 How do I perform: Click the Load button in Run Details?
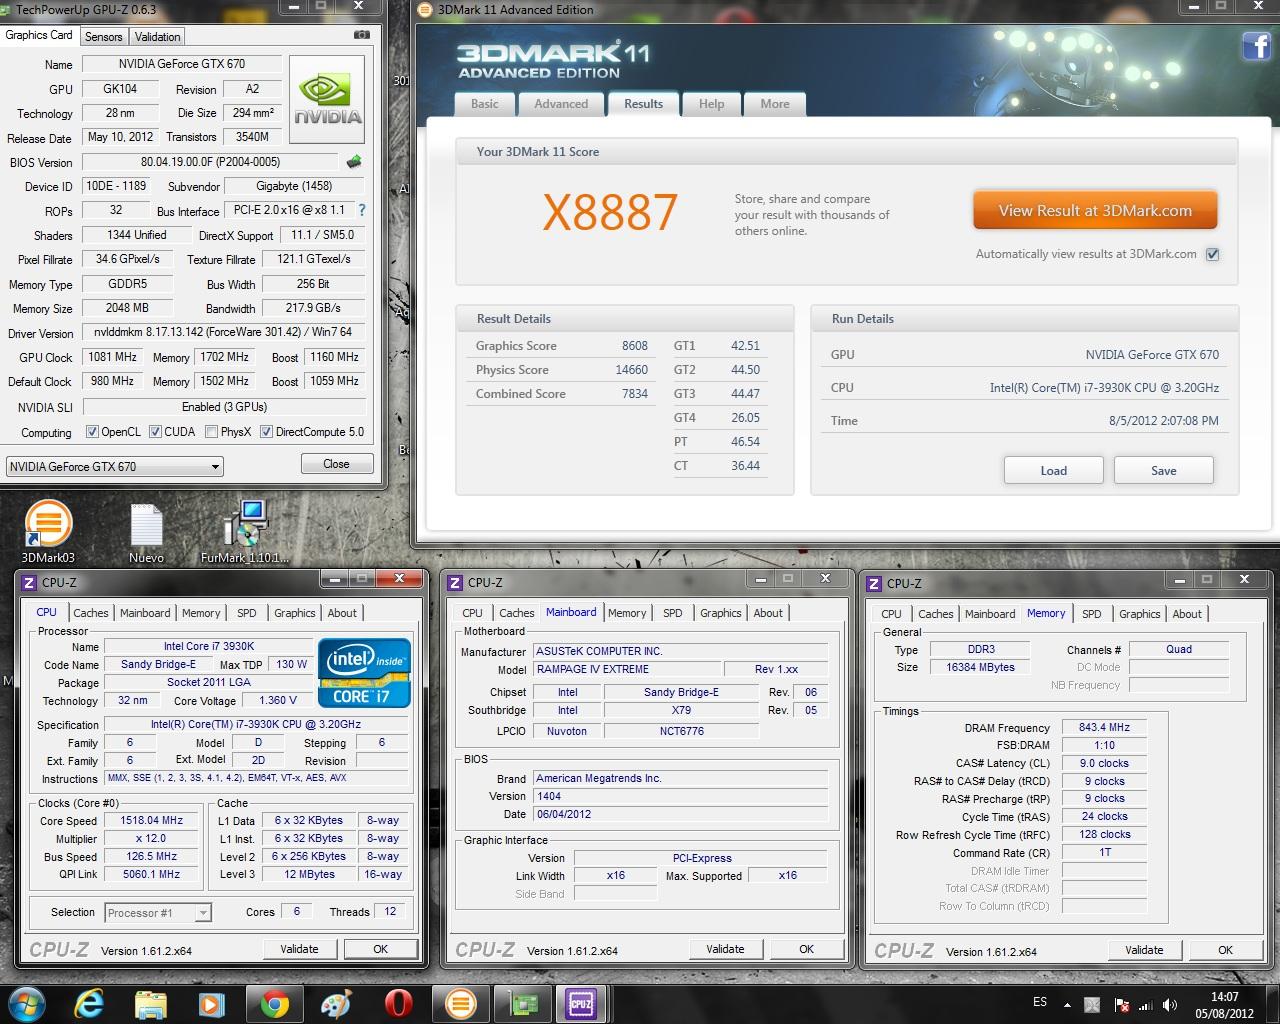pyautogui.click(x=1054, y=470)
